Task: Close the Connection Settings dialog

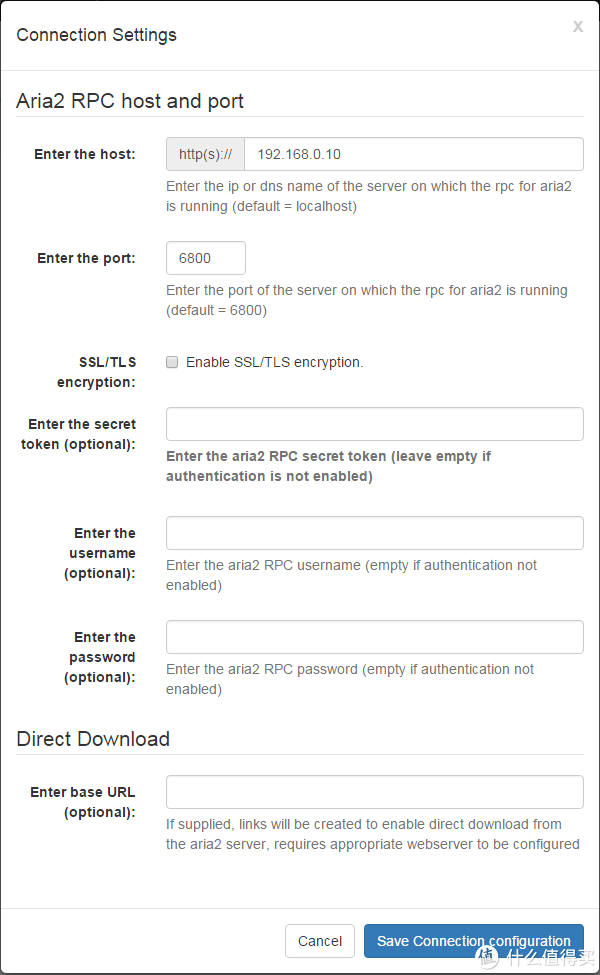Action: (x=577, y=27)
